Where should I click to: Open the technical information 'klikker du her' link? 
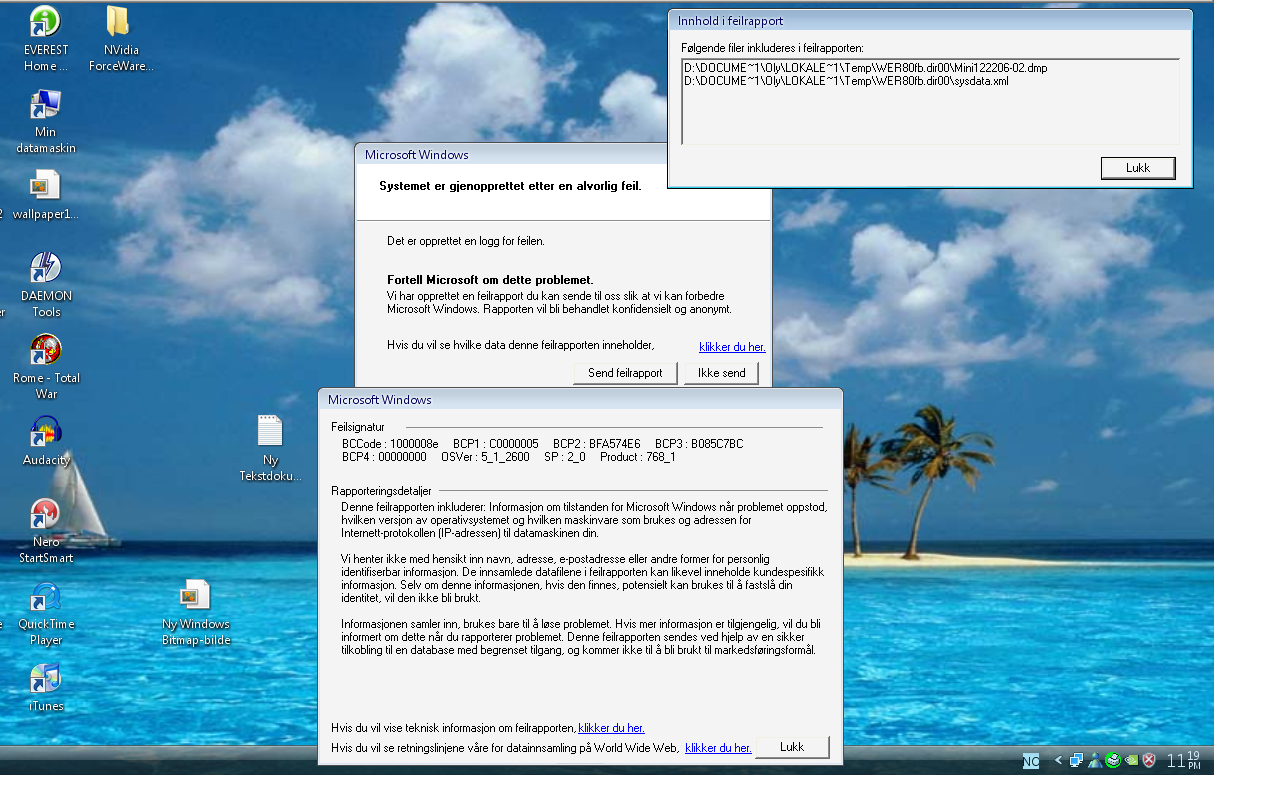tap(611, 728)
